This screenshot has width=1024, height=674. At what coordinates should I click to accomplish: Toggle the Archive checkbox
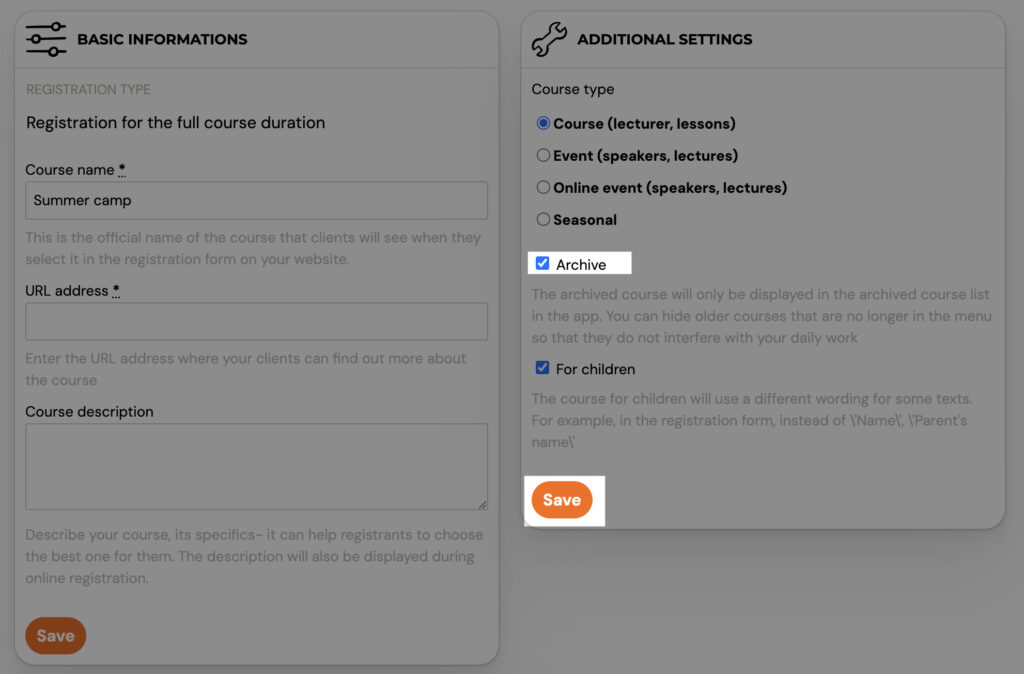pos(542,263)
